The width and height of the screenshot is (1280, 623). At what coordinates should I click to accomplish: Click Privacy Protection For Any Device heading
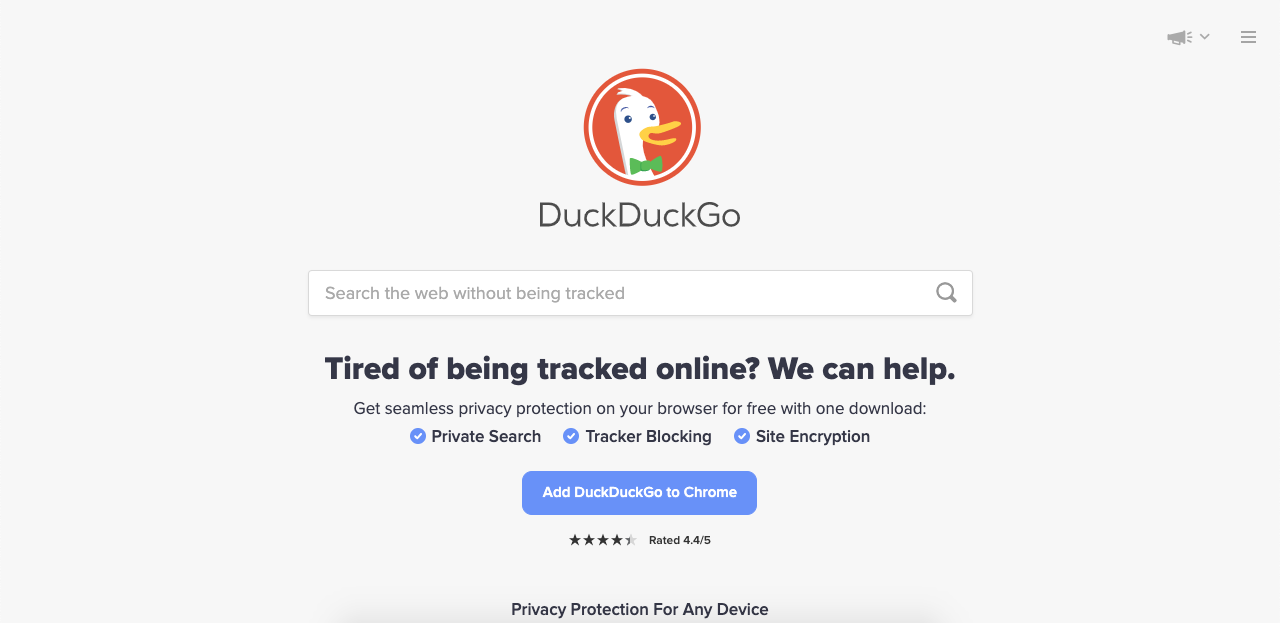(x=640, y=609)
